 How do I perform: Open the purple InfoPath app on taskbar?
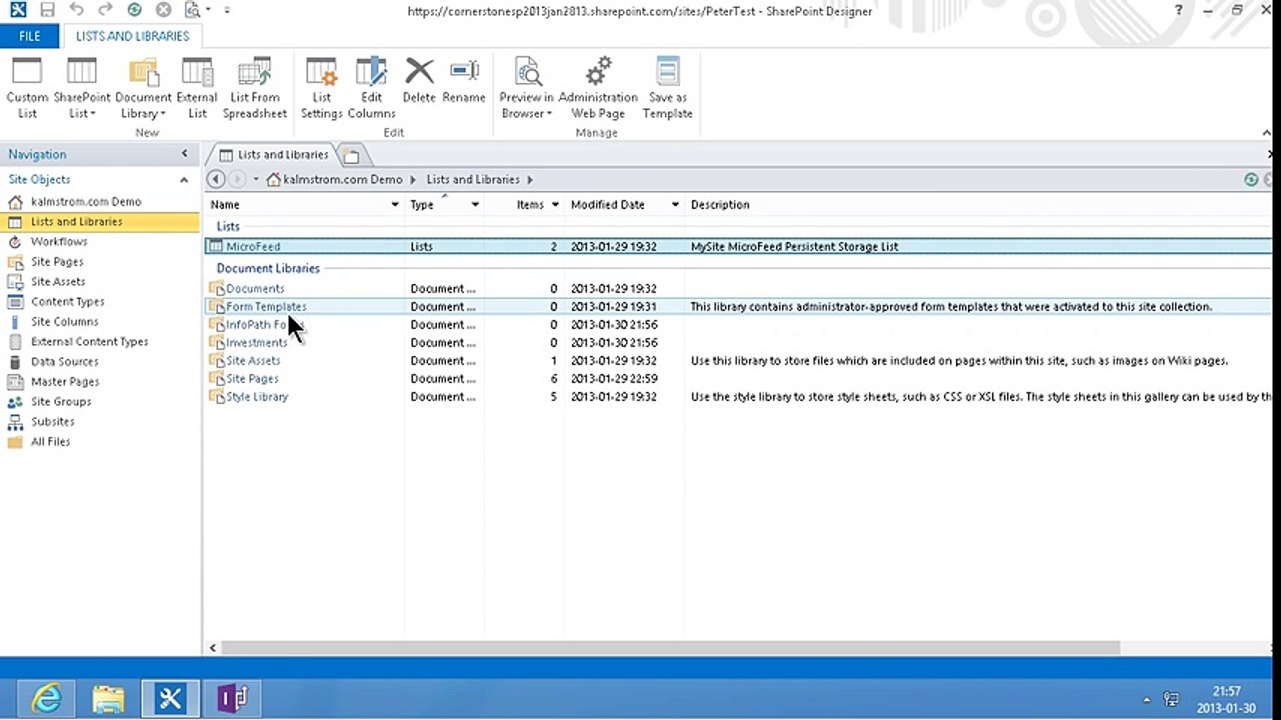pos(233,698)
